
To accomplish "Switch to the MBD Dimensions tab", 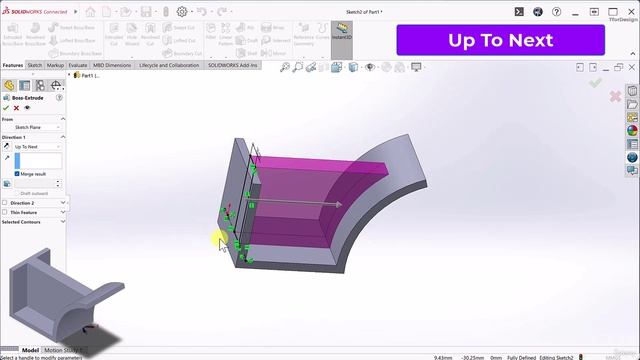I will coord(112,65).
